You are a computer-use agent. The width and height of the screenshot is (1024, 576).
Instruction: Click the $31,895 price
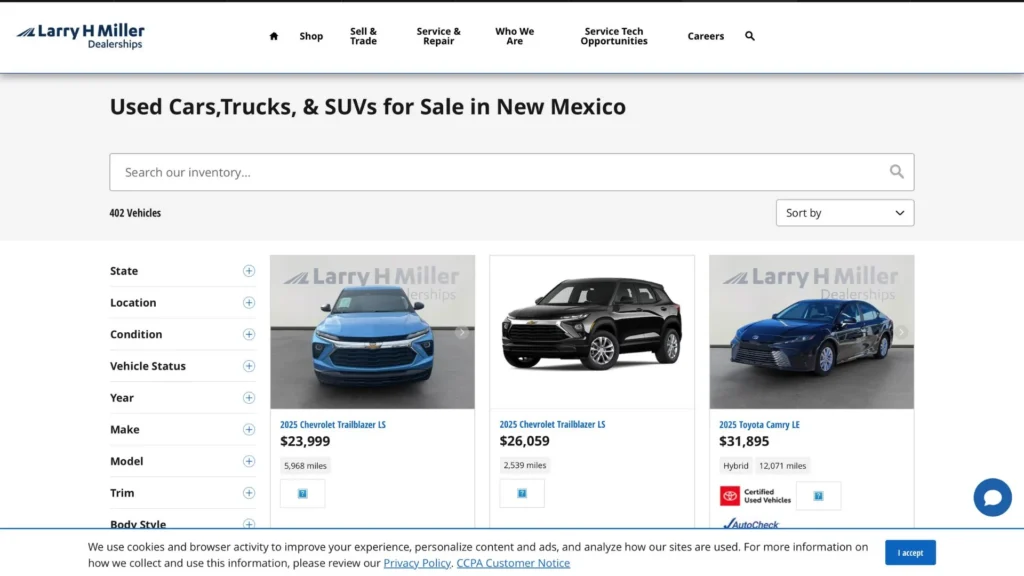744,441
